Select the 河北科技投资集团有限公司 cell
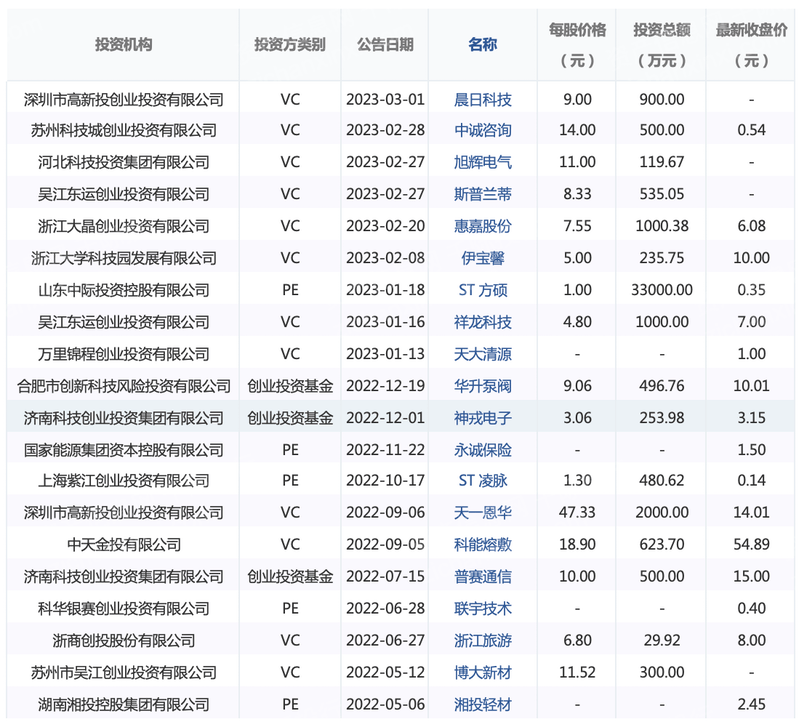The height and width of the screenshot is (727, 800). (123, 162)
